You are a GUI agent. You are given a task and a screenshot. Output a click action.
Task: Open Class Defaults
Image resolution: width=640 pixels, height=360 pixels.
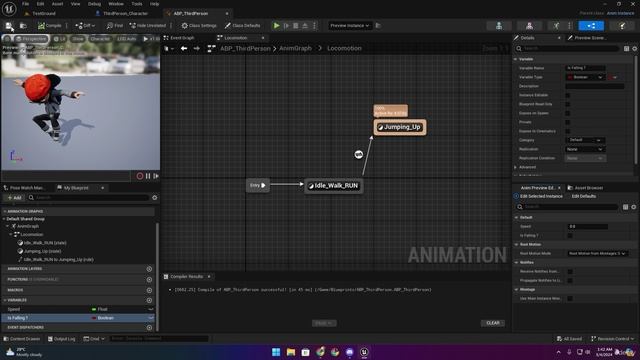242,26
